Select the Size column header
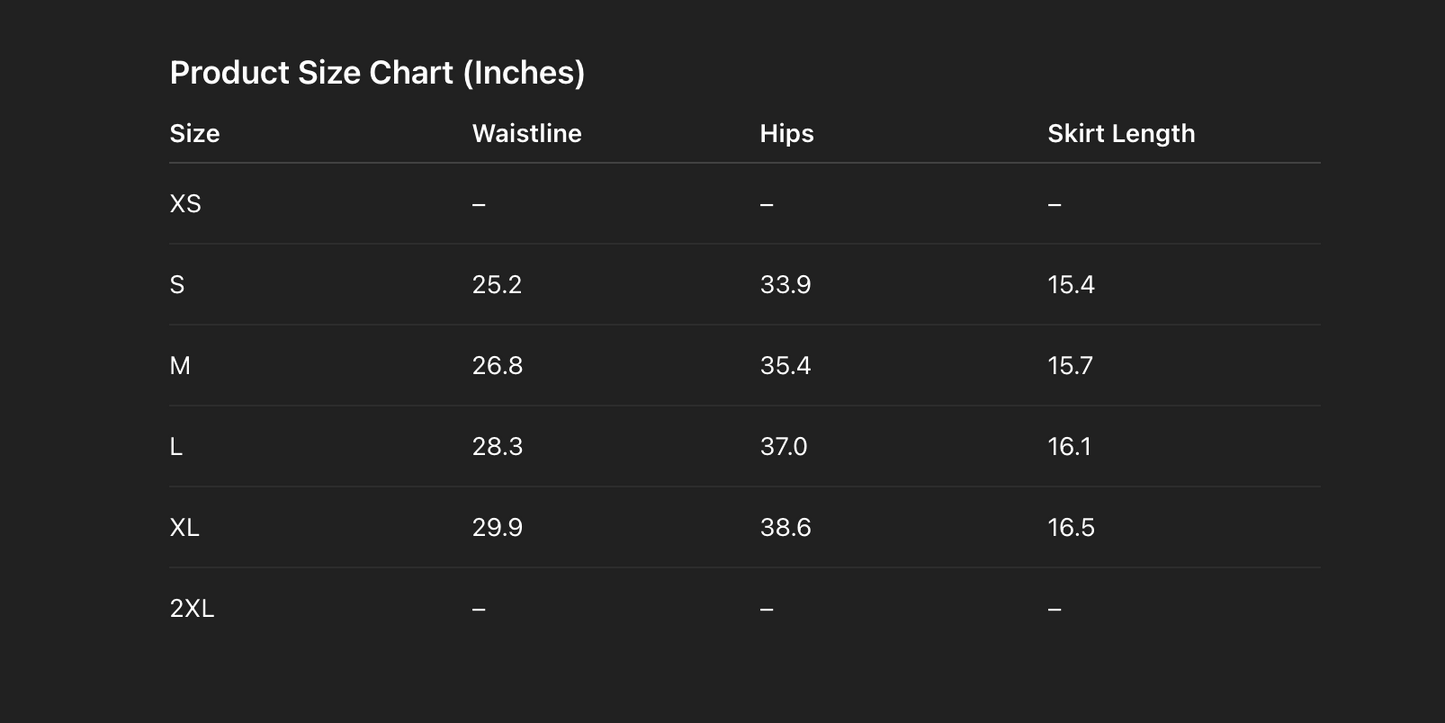The image size is (1445, 723). pos(195,134)
